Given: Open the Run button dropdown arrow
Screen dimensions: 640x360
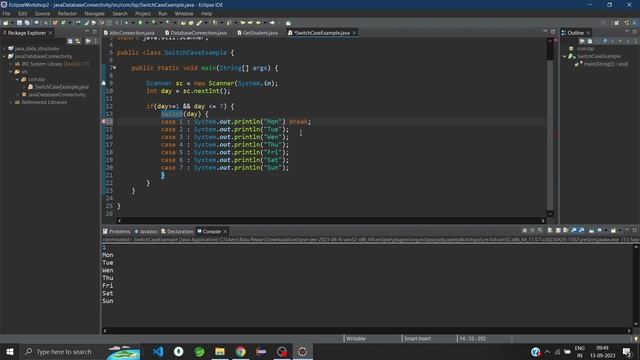Looking at the screenshot, I should (147, 22).
